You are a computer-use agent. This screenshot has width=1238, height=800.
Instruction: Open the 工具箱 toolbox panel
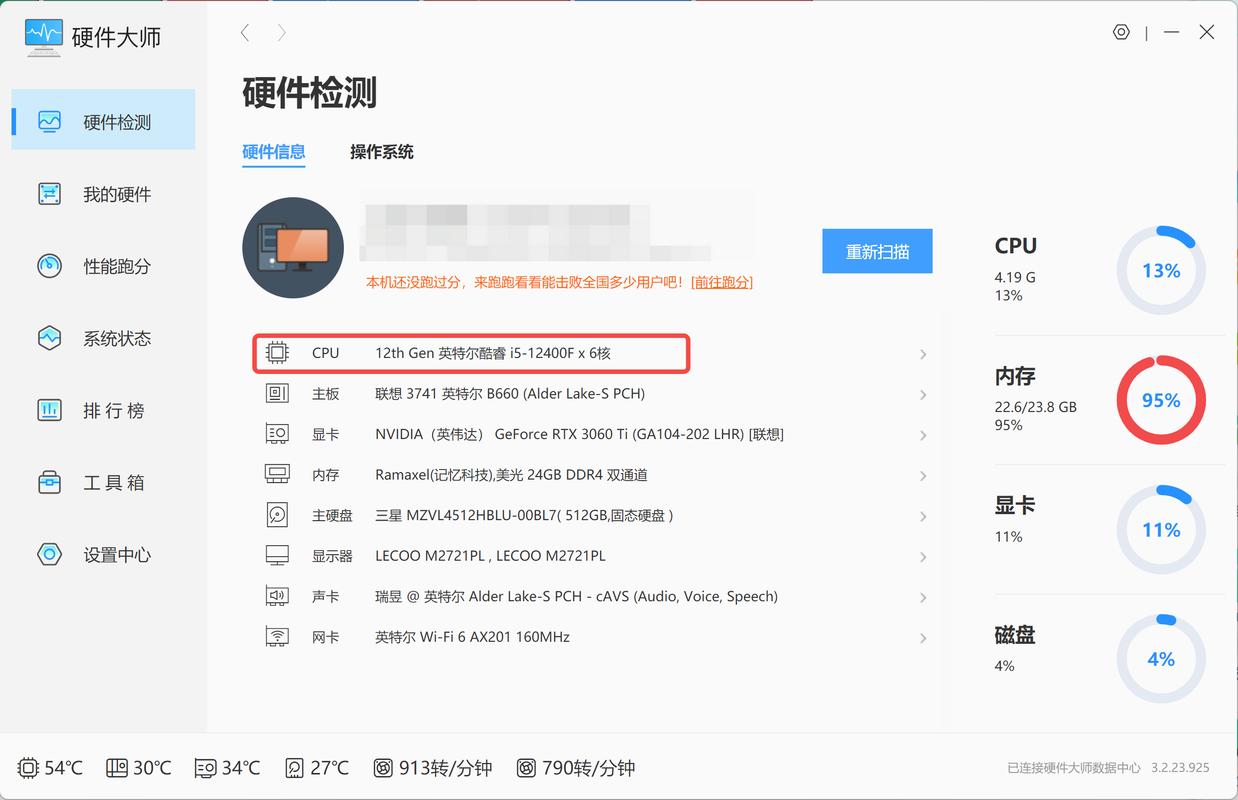coord(103,482)
